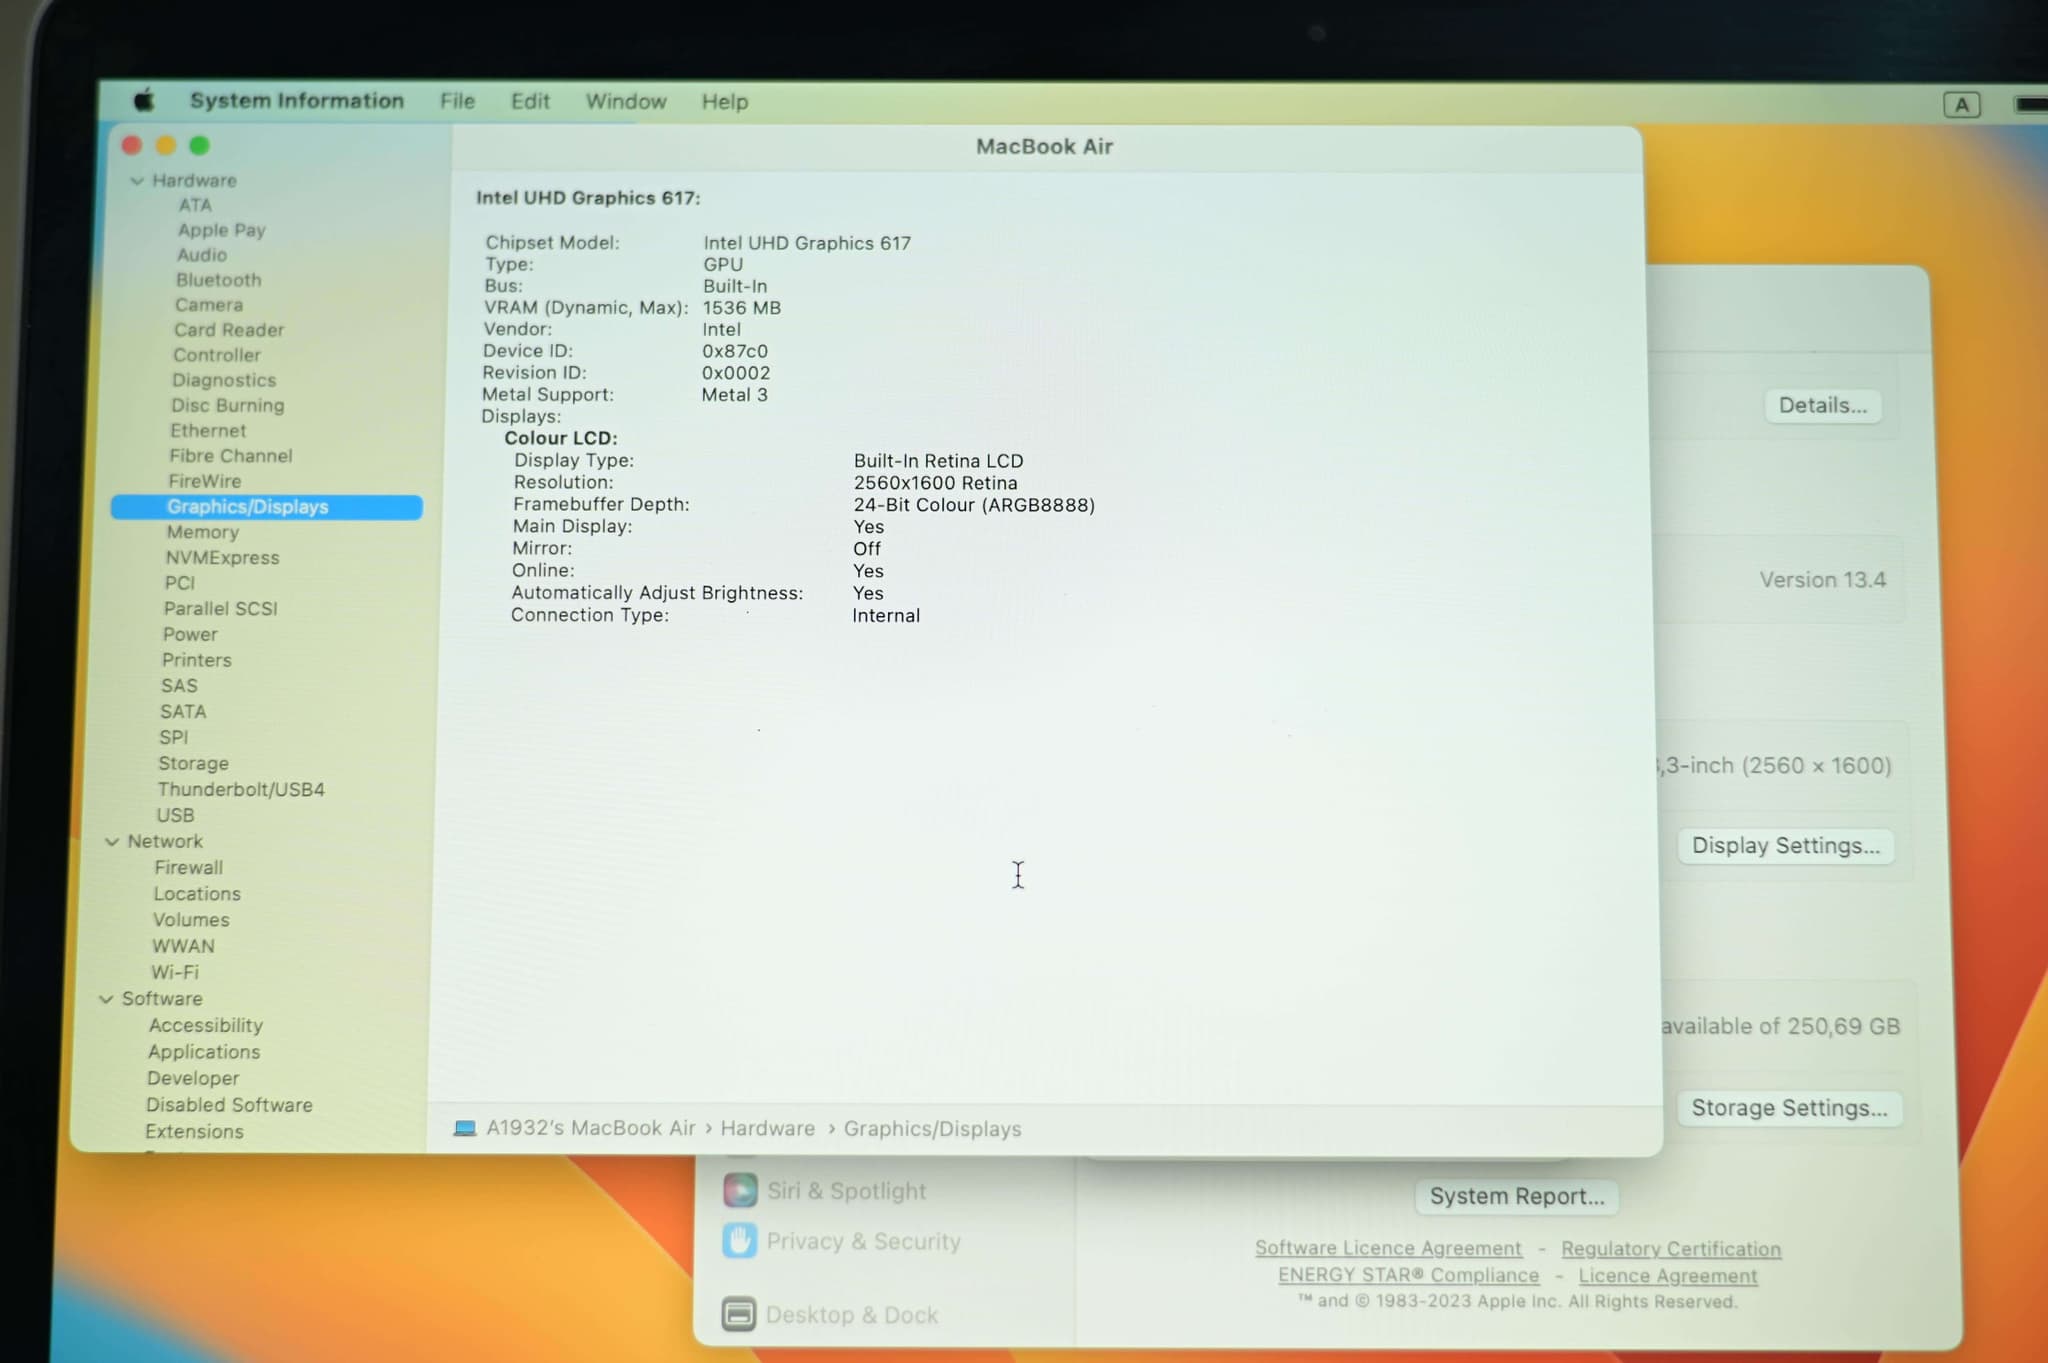
Task: Click the Details... button in Settings window
Action: [1822, 405]
